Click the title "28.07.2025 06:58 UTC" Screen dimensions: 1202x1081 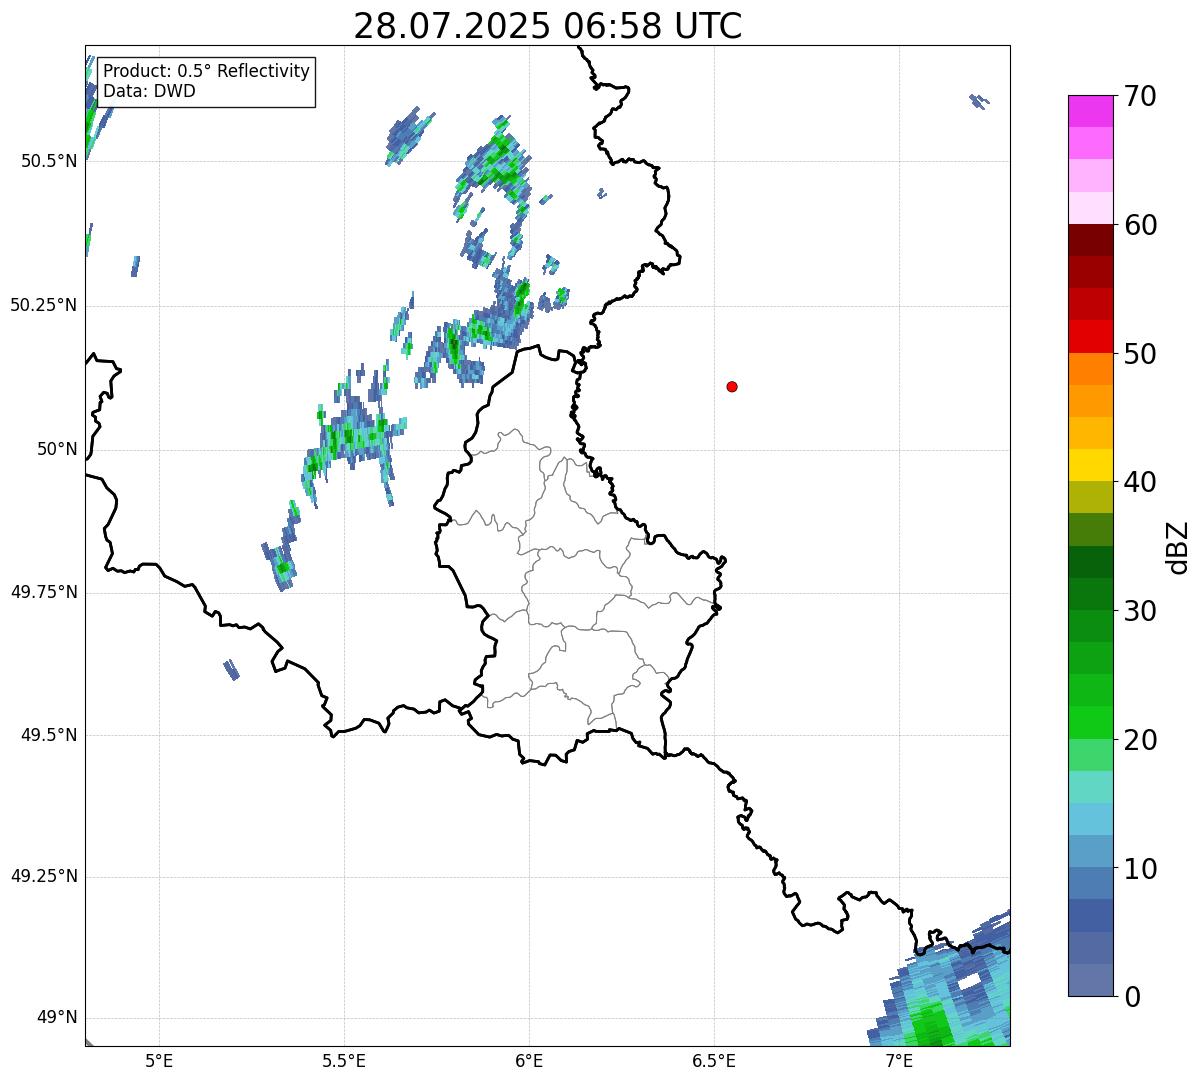pos(548,26)
